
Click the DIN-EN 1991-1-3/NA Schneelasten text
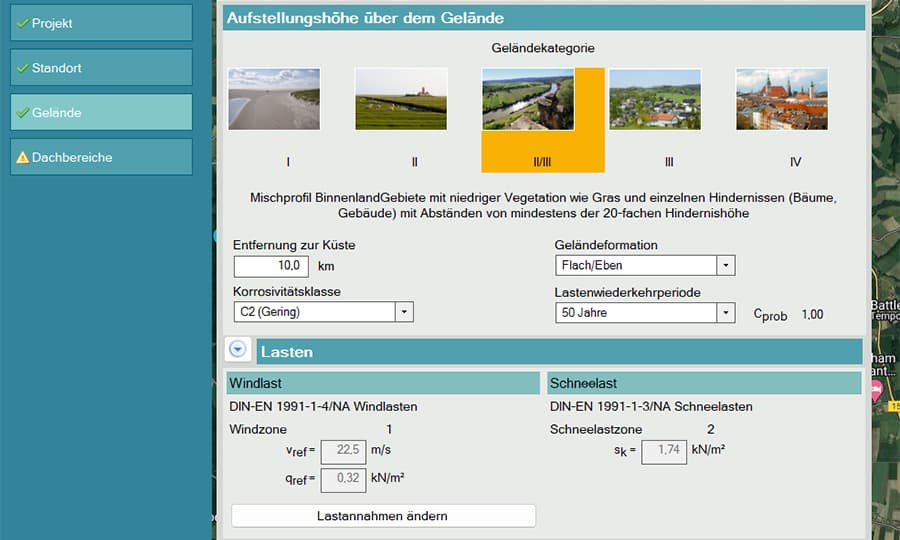pyautogui.click(x=651, y=406)
